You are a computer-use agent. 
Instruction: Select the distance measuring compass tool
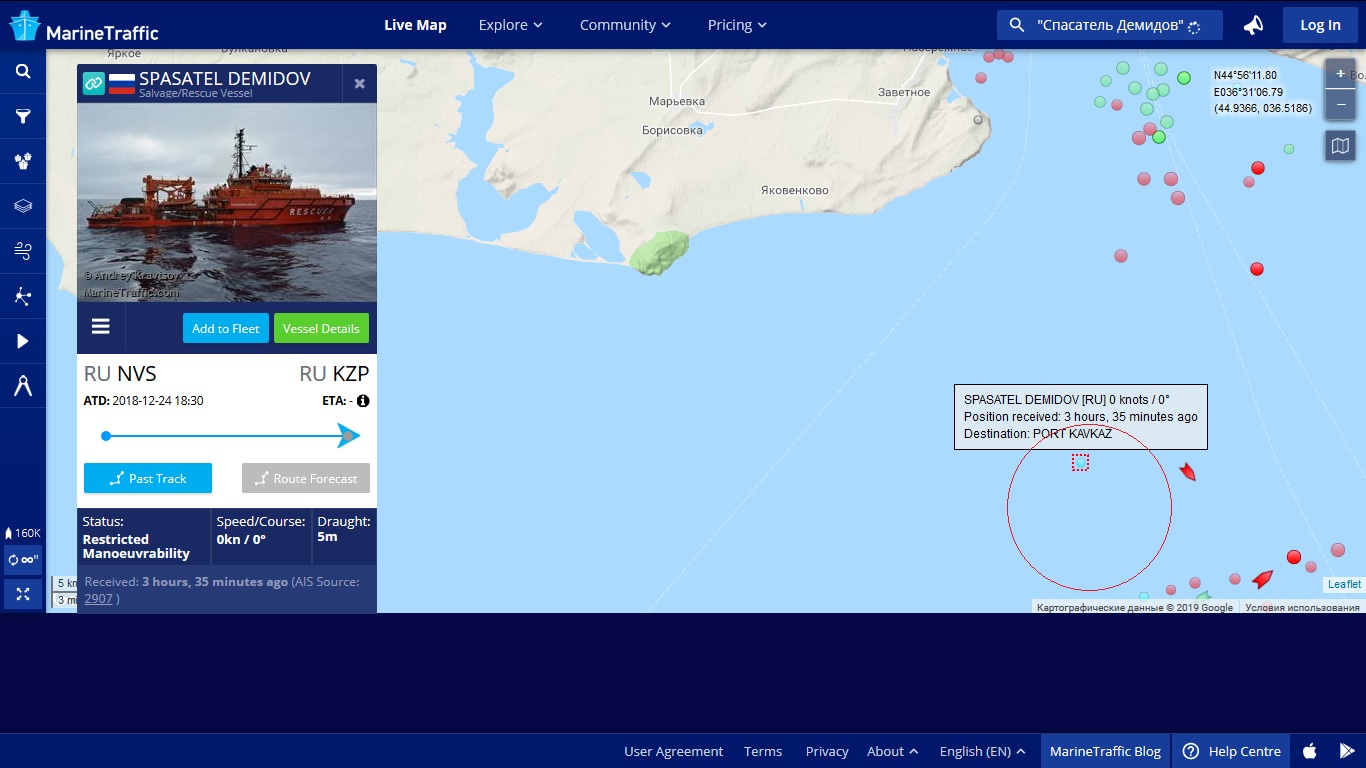(23, 386)
